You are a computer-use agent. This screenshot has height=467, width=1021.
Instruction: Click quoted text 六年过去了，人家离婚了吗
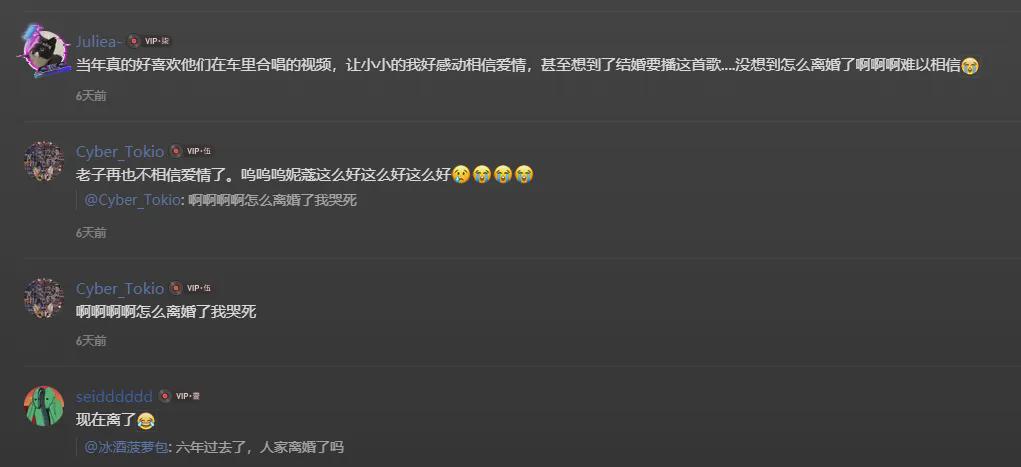pos(259,447)
